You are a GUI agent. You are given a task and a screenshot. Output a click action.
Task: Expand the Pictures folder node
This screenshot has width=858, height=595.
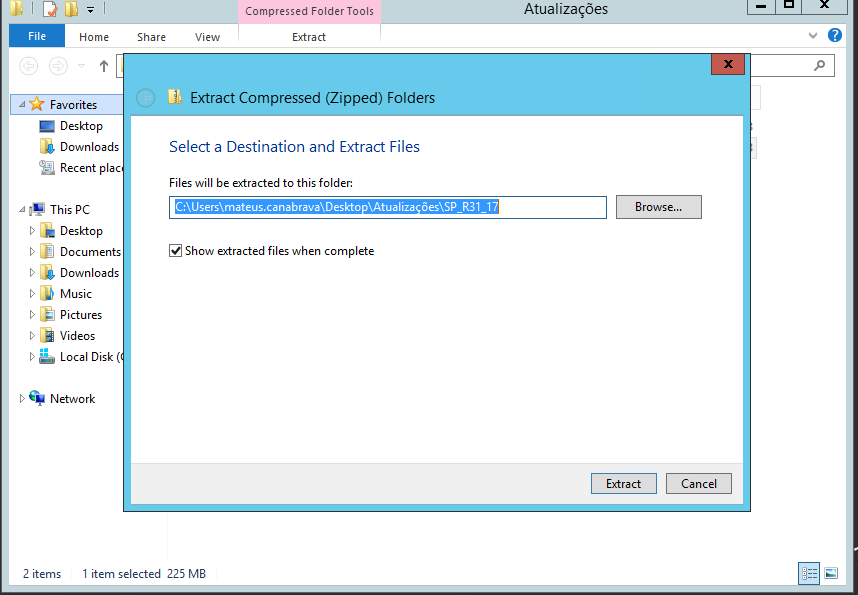[32, 314]
